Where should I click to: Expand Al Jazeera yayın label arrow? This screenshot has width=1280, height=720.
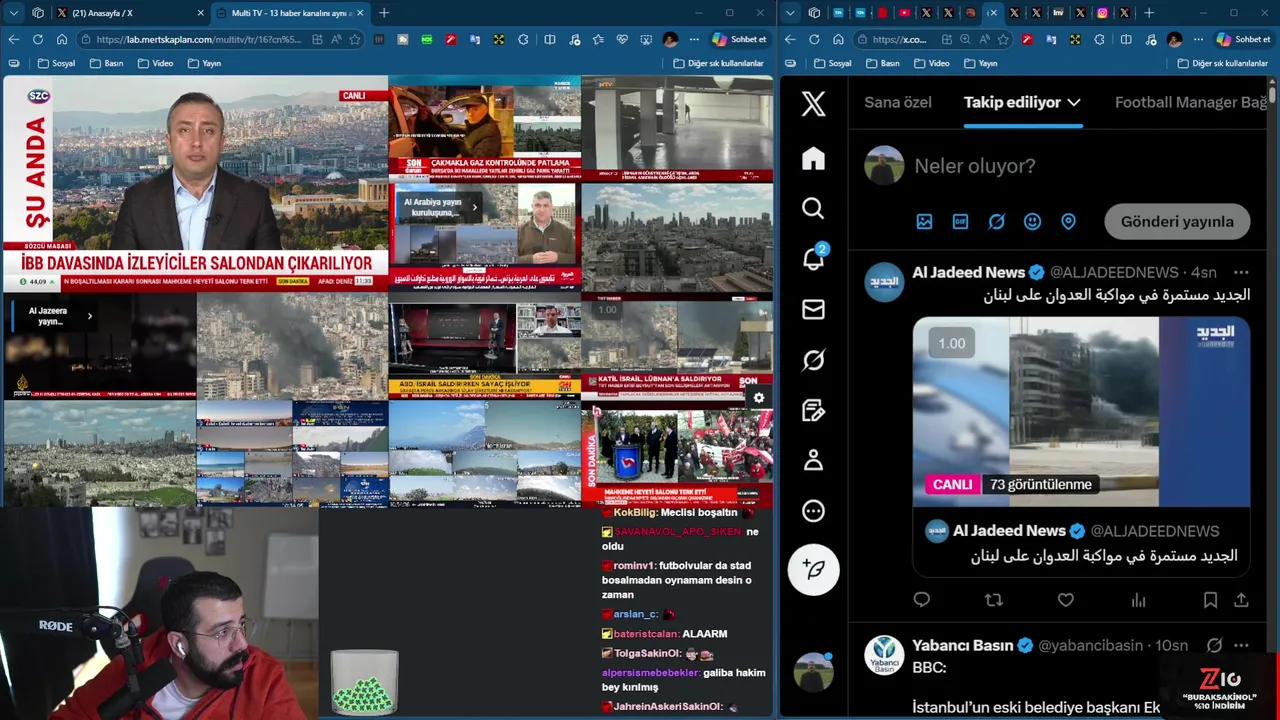[89, 316]
